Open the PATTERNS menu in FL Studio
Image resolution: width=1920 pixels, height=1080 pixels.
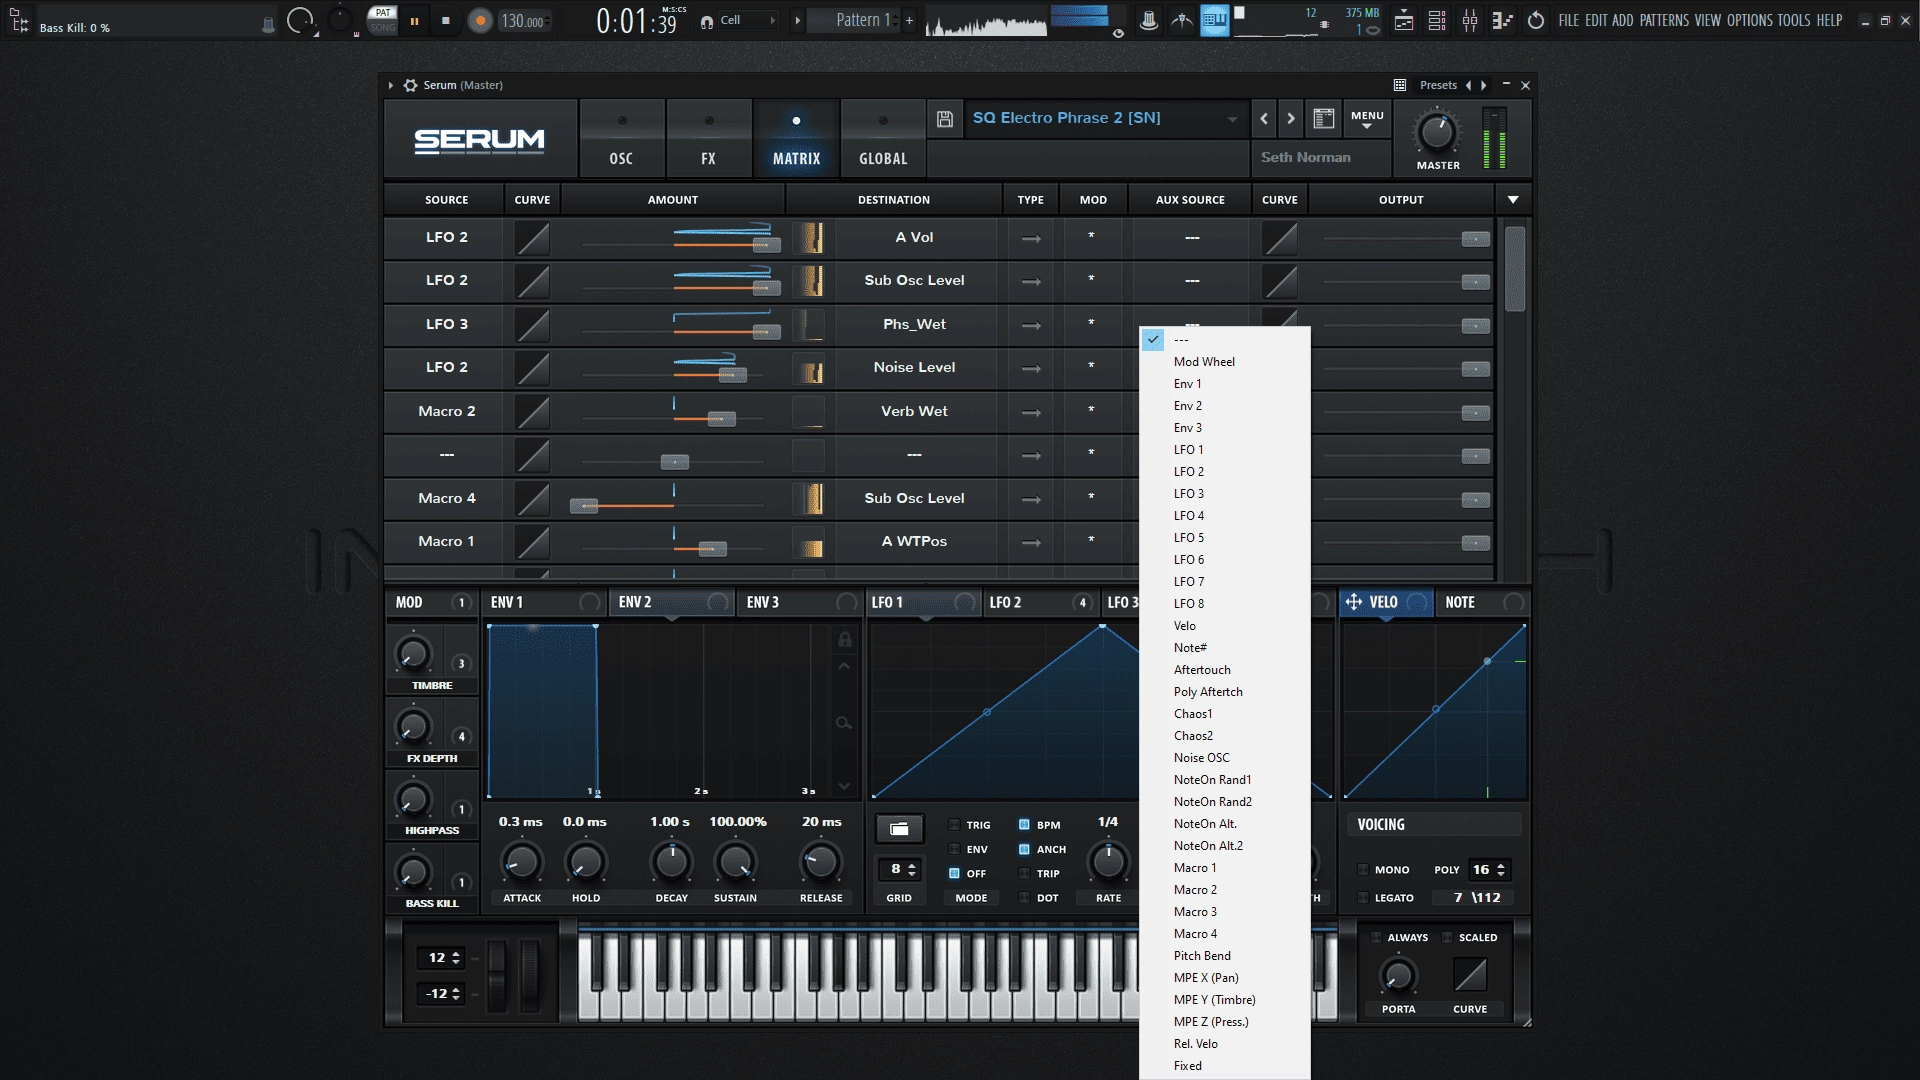click(1664, 20)
